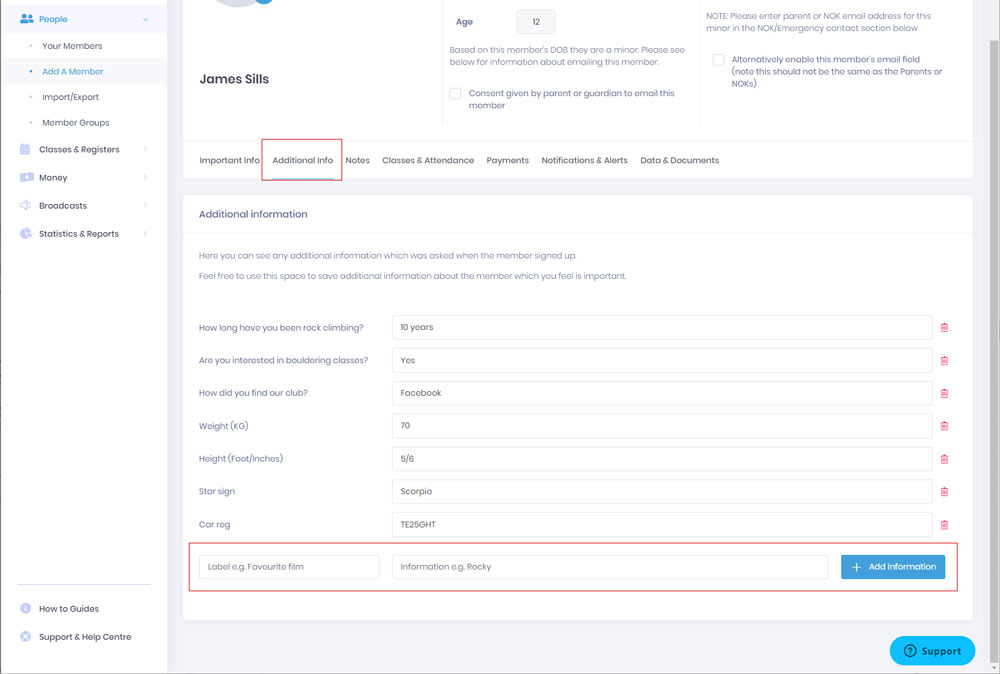This screenshot has height=674, width=1000.
Task: Click the Statistics & Reports chart icon
Action: coord(25,234)
